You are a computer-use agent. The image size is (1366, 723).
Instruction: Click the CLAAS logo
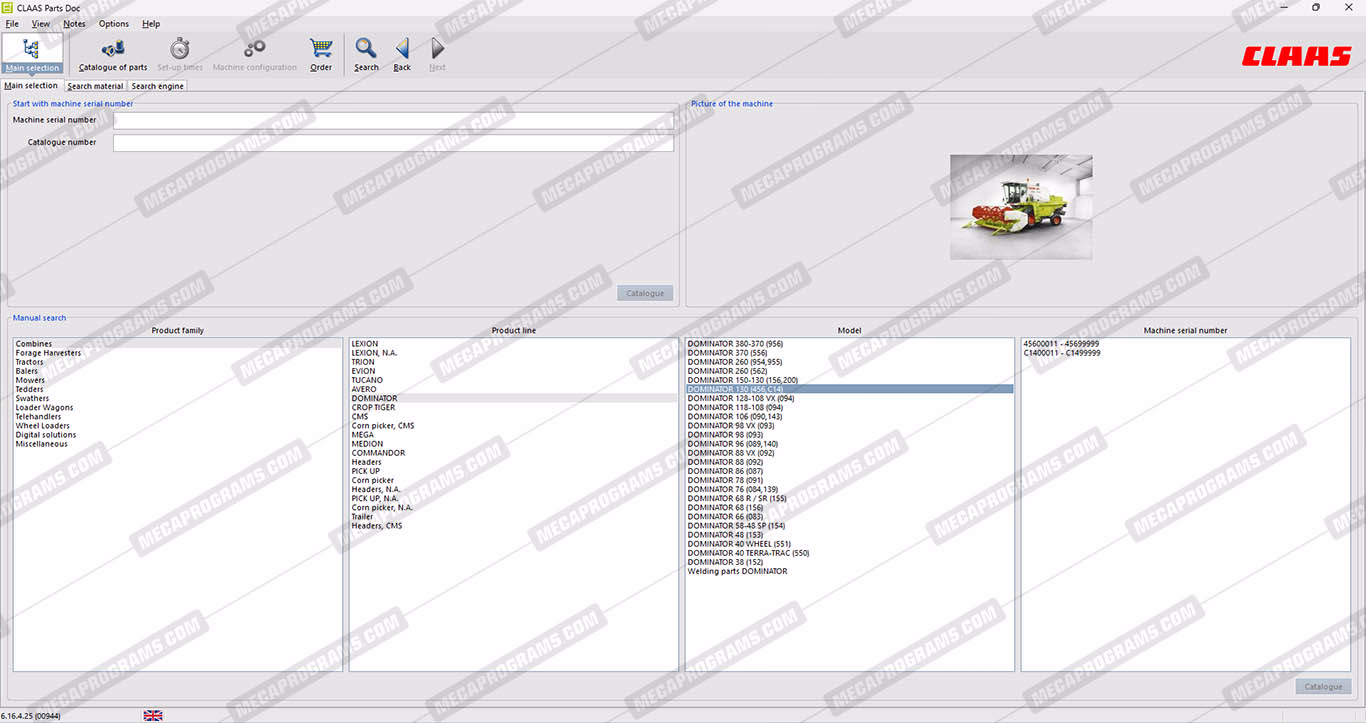coord(1296,57)
